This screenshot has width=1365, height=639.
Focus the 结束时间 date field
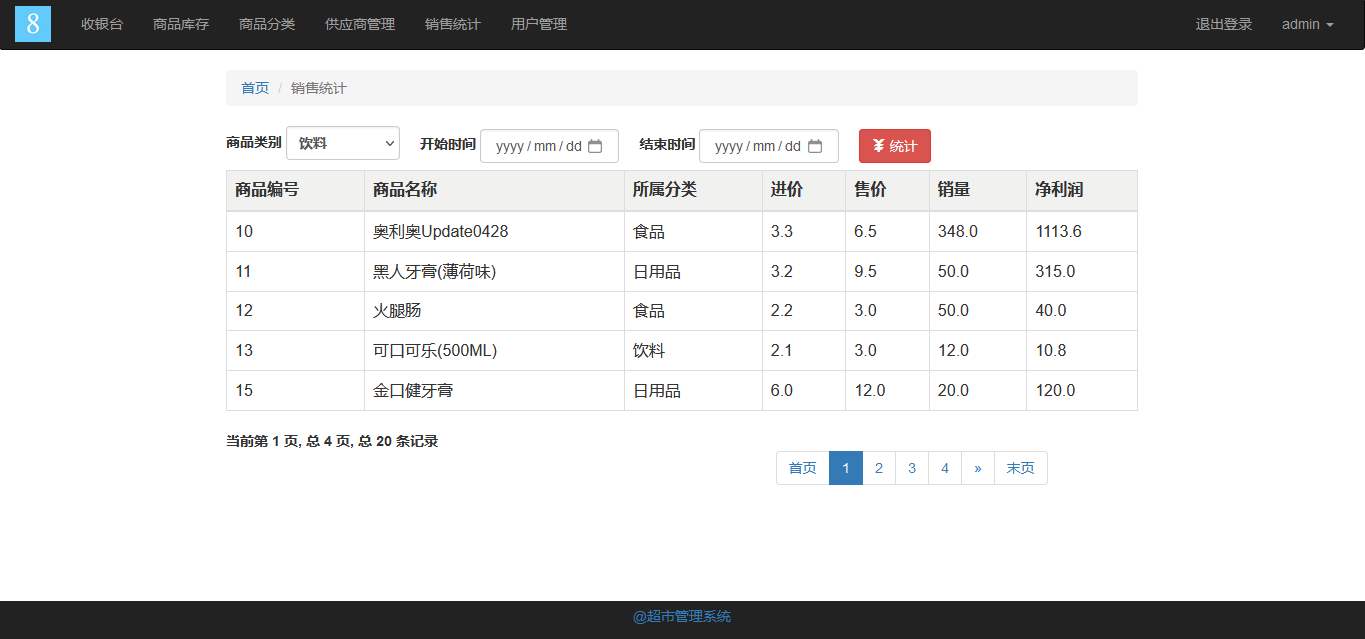pos(769,146)
